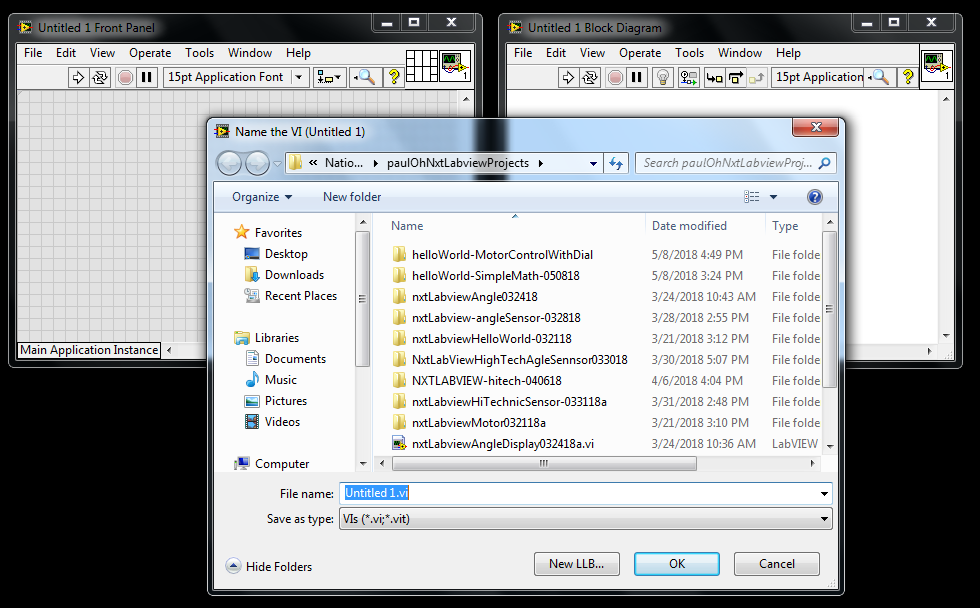Open help in the save dialog

pyautogui.click(x=814, y=197)
